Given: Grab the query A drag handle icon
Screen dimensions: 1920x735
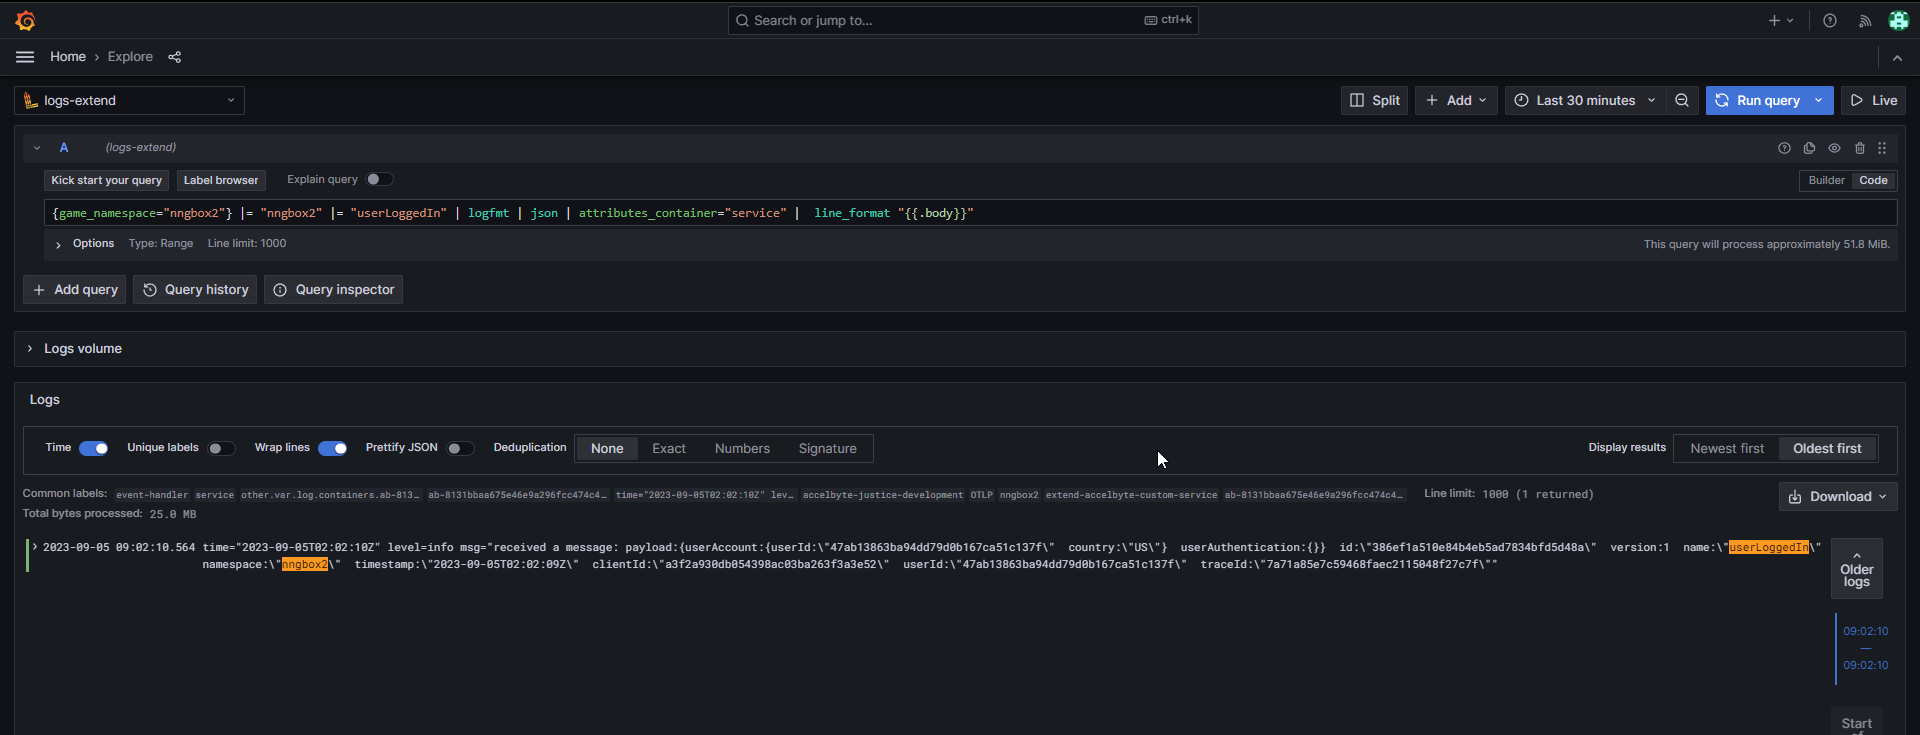Looking at the screenshot, I should tap(1882, 148).
